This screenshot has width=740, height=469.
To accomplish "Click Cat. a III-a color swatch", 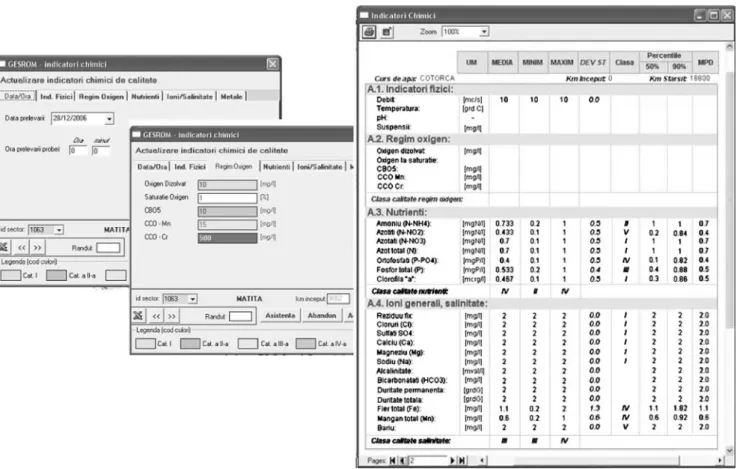I will point(248,343).
